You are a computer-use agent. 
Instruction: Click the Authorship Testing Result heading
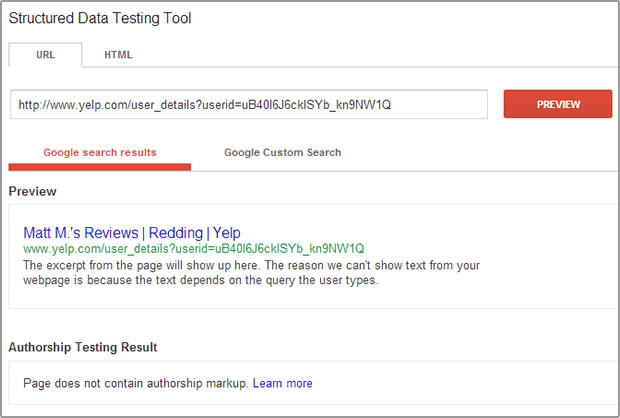[83, 347]
